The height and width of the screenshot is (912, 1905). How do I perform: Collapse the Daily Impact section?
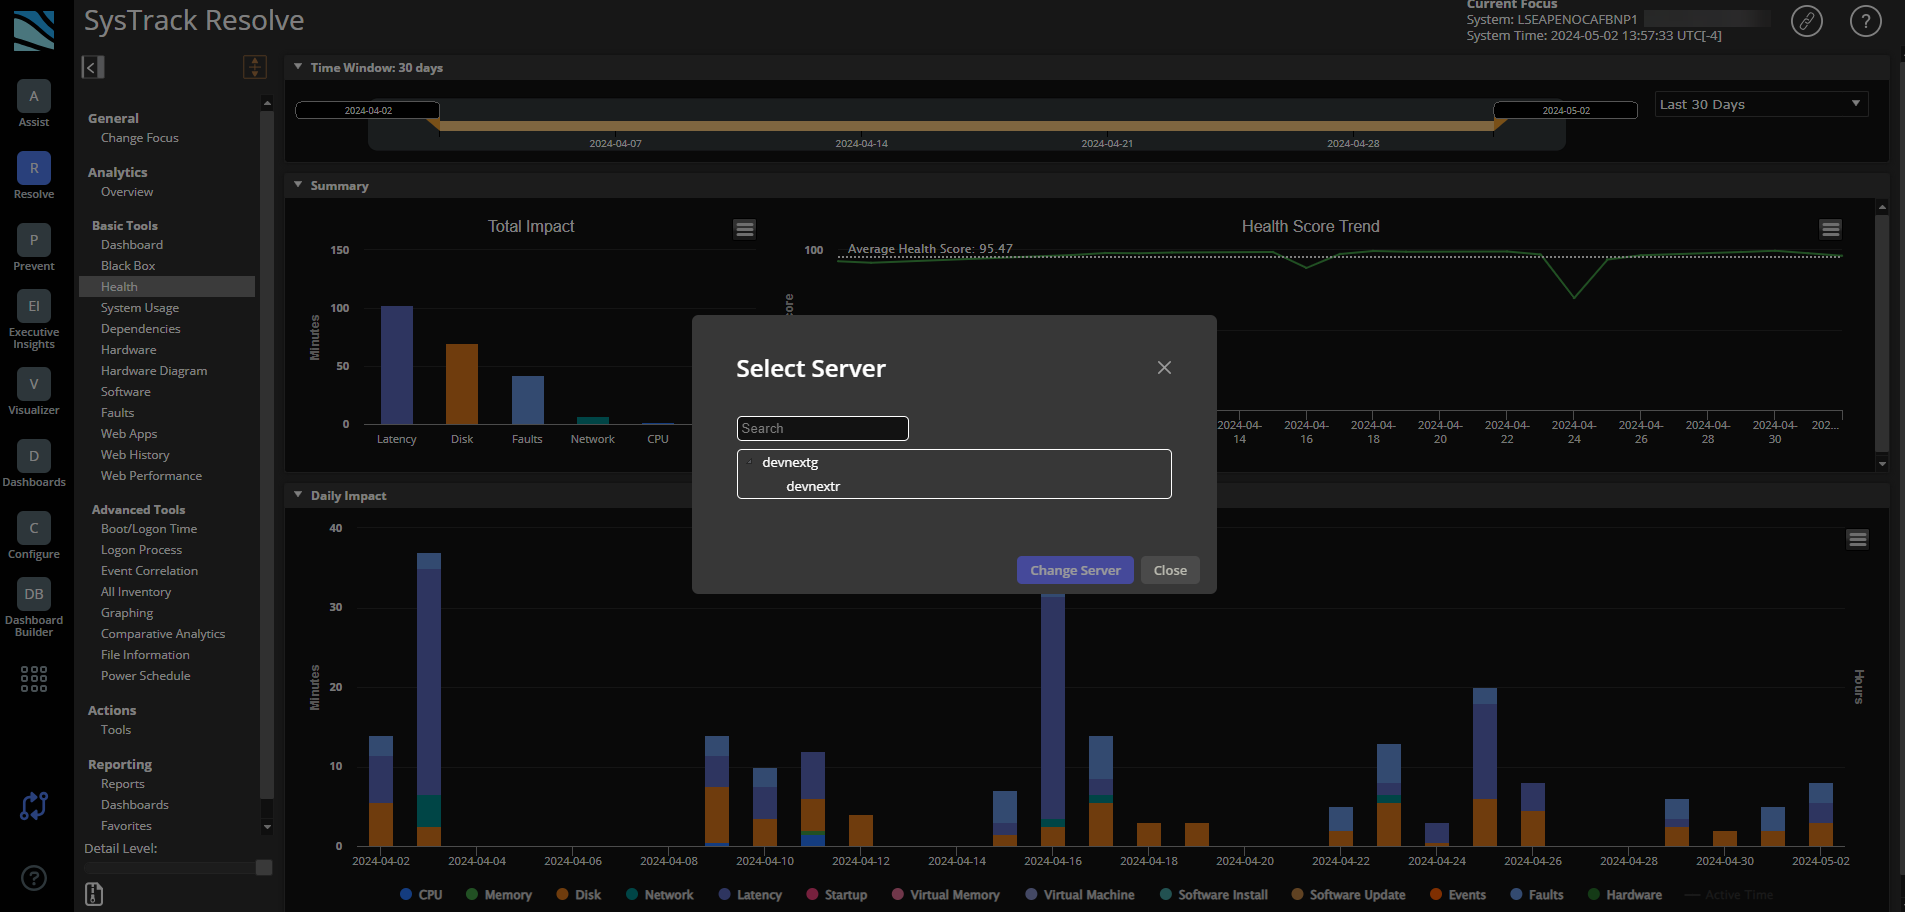(298, 495)
